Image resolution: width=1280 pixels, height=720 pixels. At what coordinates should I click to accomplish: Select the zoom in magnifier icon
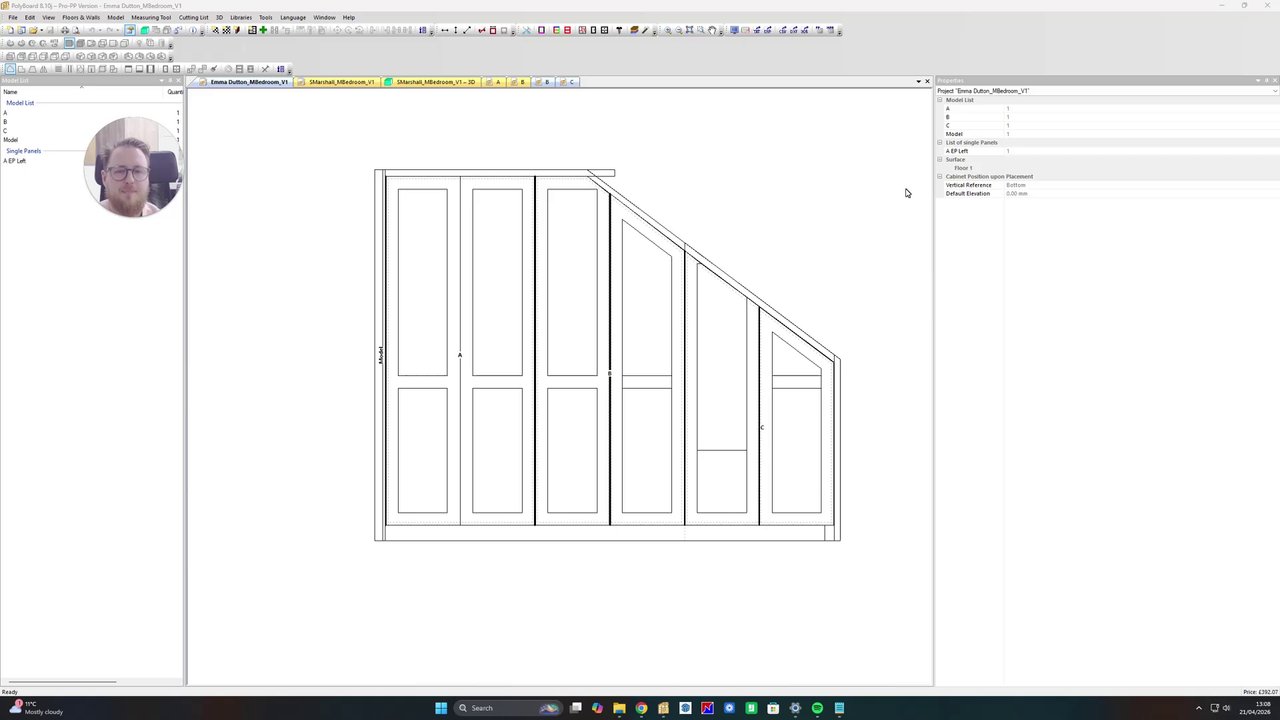pos(668,30)
